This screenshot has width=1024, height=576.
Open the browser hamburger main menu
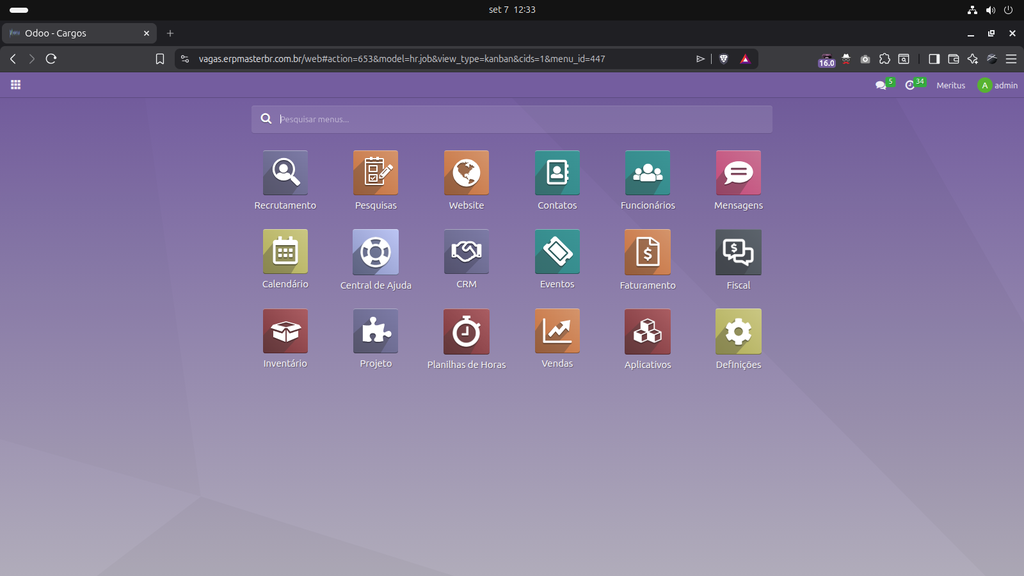pyautogui.click(x=1011, y=59)
